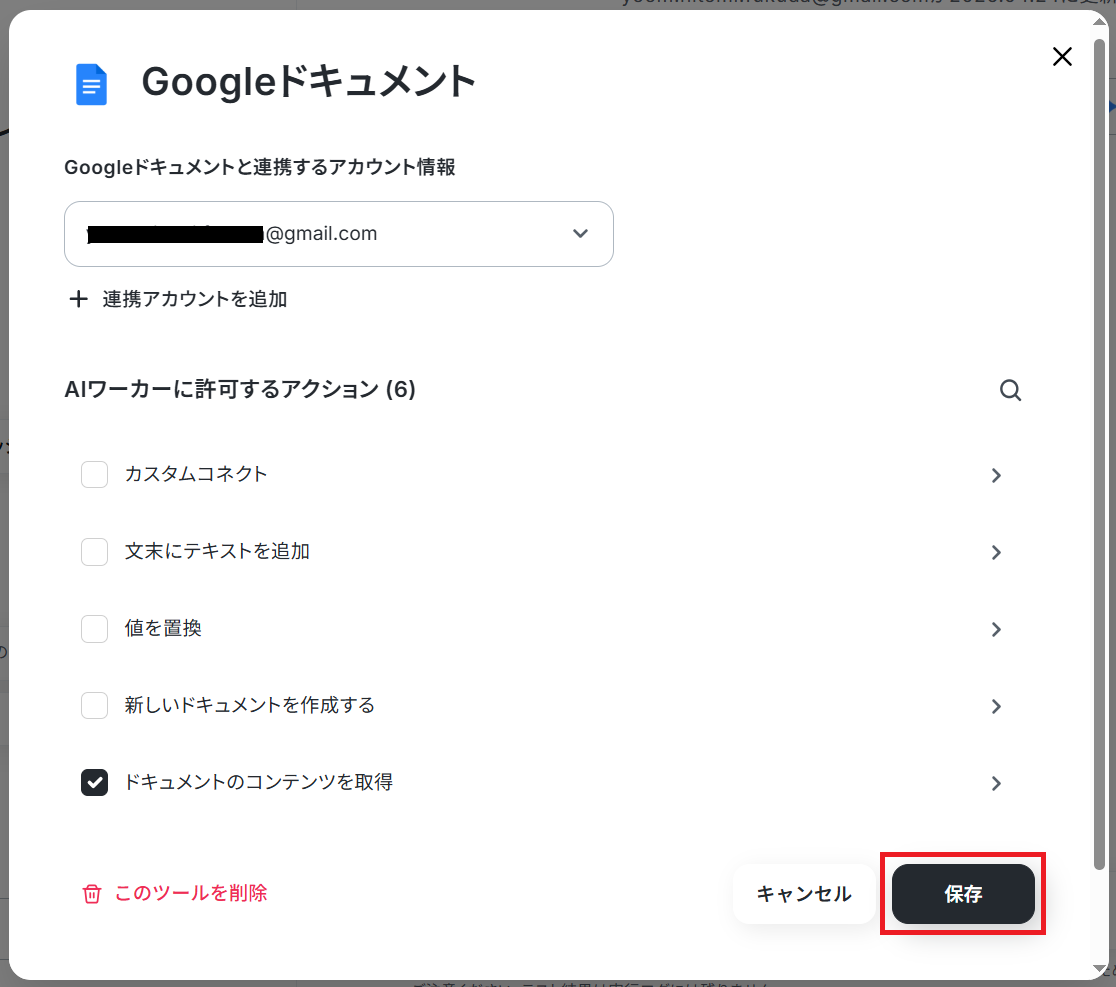1116x987 pixels.
Task: Check the カスタムコネクト checkbox
Action: tap(95, 475)
